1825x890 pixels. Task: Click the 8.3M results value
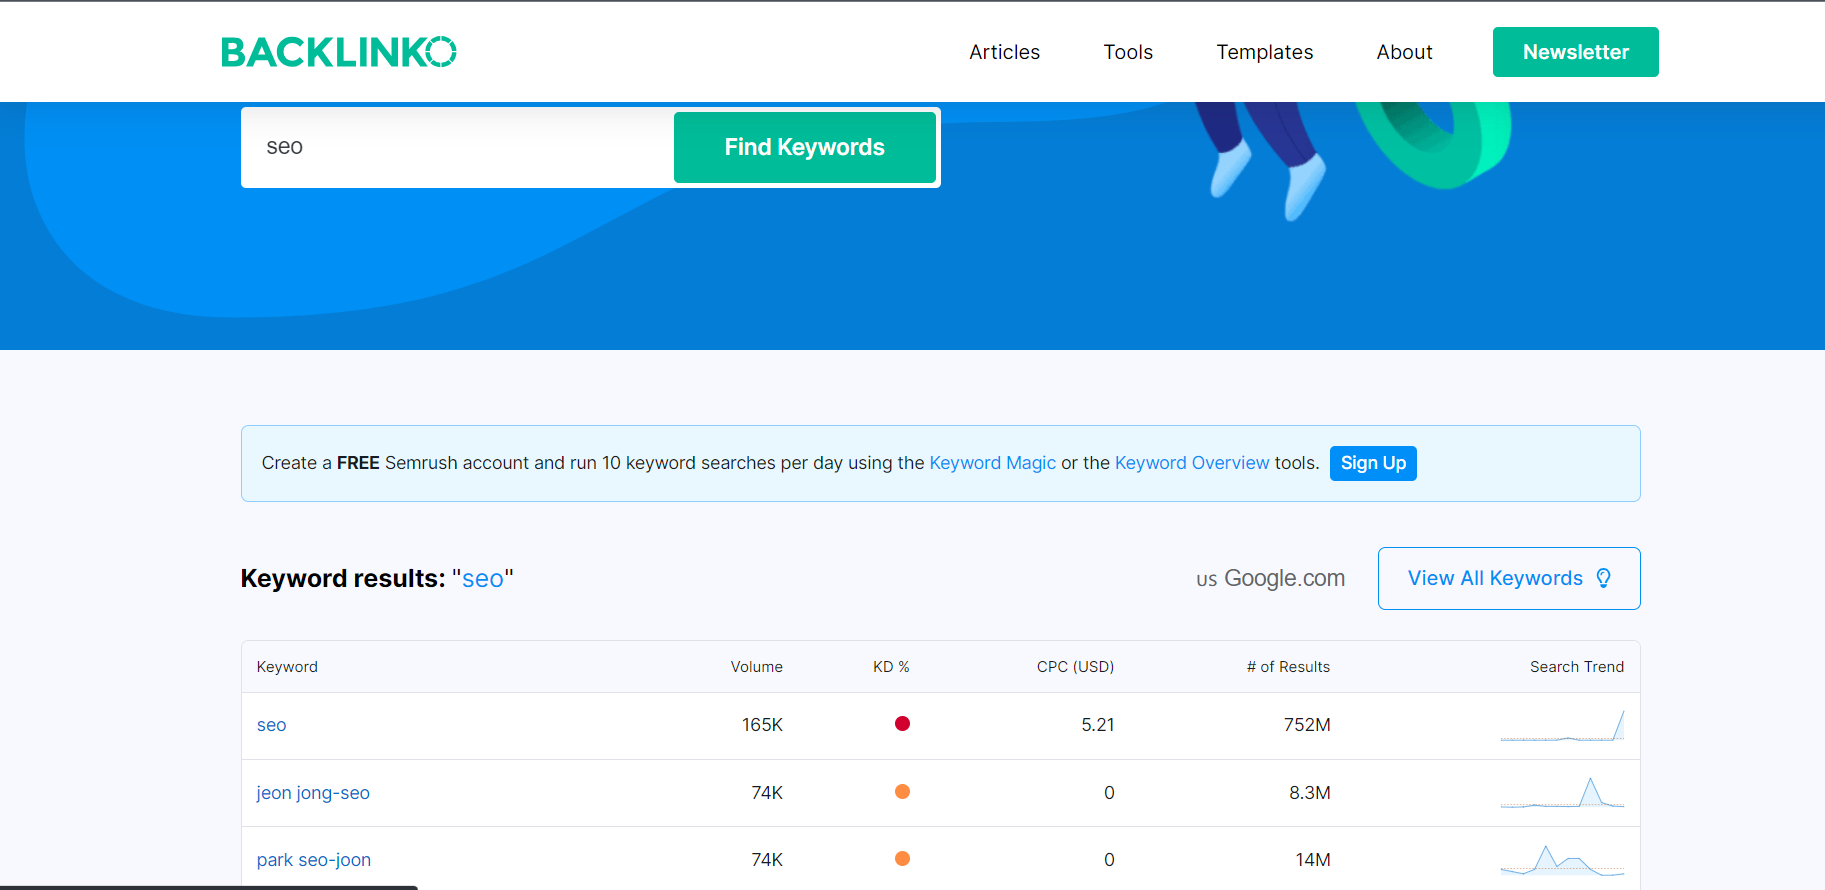1309,793
